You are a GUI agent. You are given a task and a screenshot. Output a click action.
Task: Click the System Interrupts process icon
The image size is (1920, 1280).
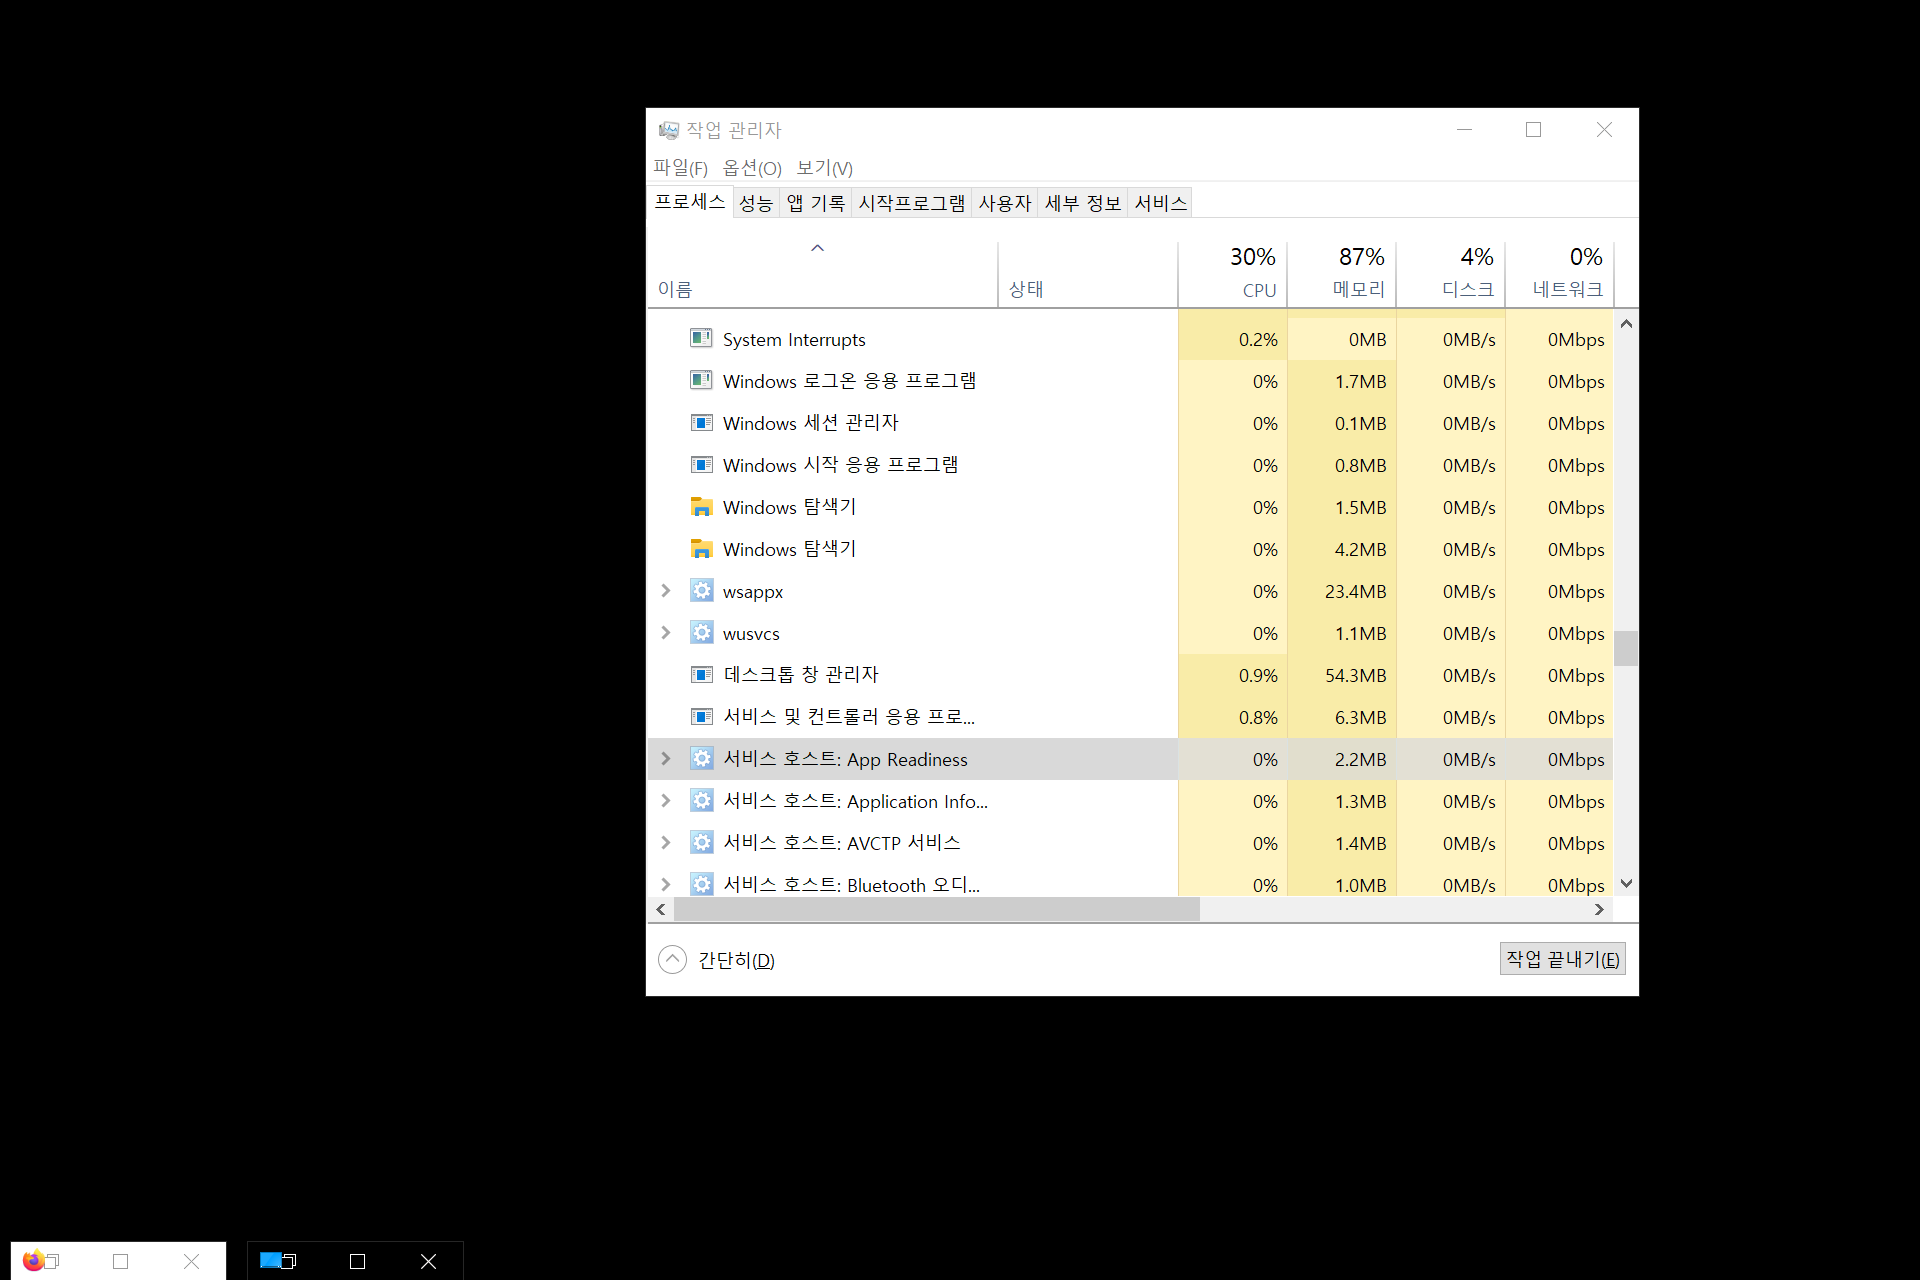pyautogui.click(x=701, y=339)
